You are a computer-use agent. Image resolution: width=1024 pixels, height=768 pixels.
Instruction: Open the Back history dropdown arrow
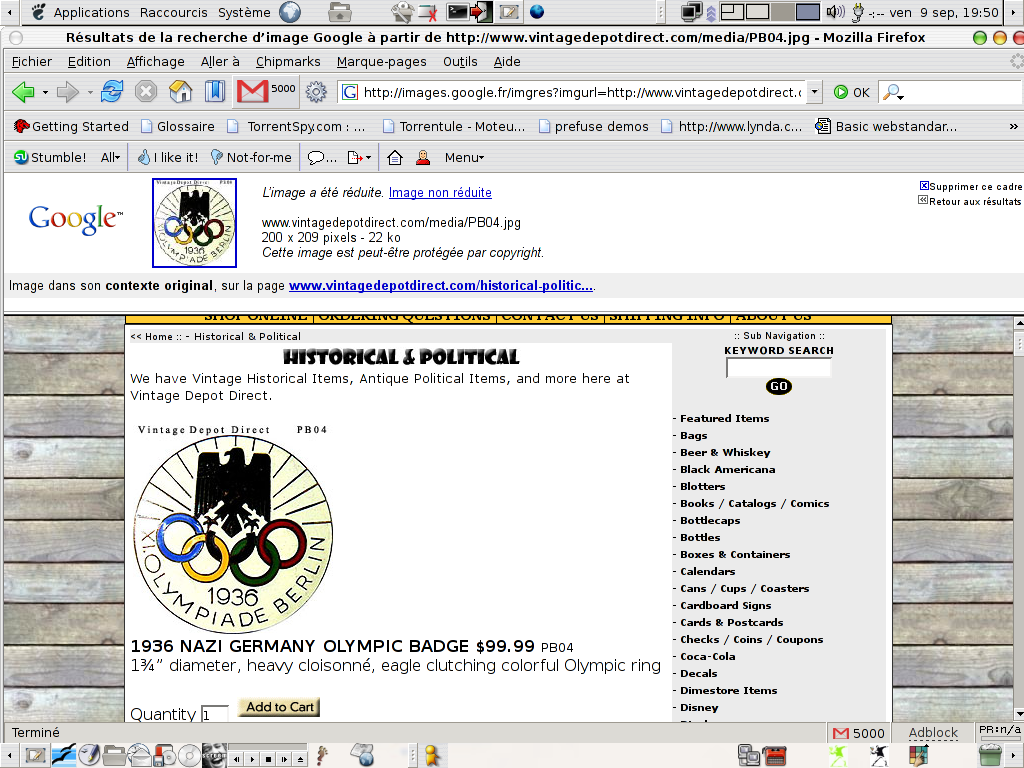(x=45, y=93)
